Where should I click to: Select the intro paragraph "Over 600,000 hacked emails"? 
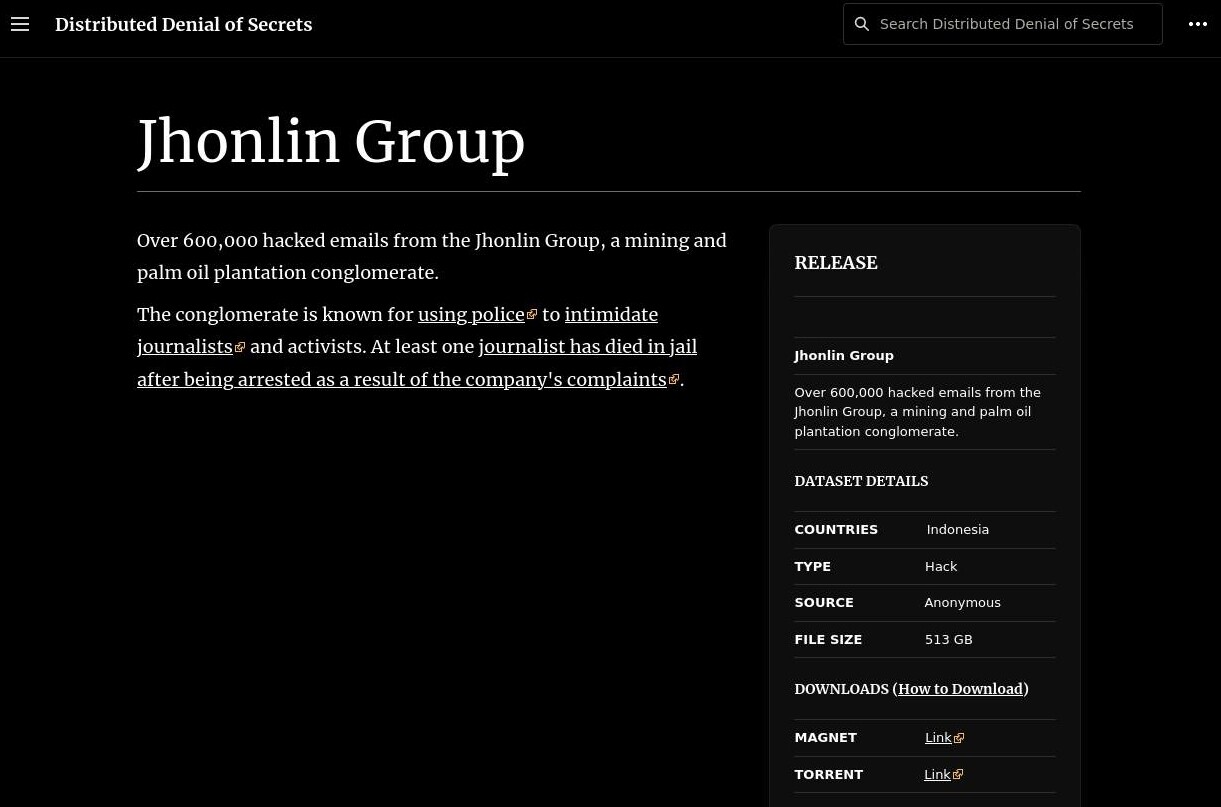432,257
